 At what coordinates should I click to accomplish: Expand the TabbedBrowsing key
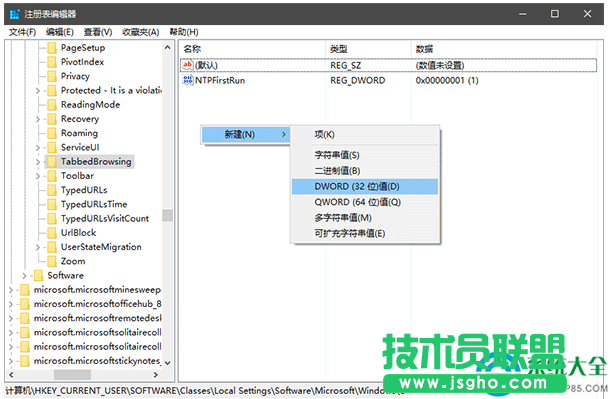point(38,162)
